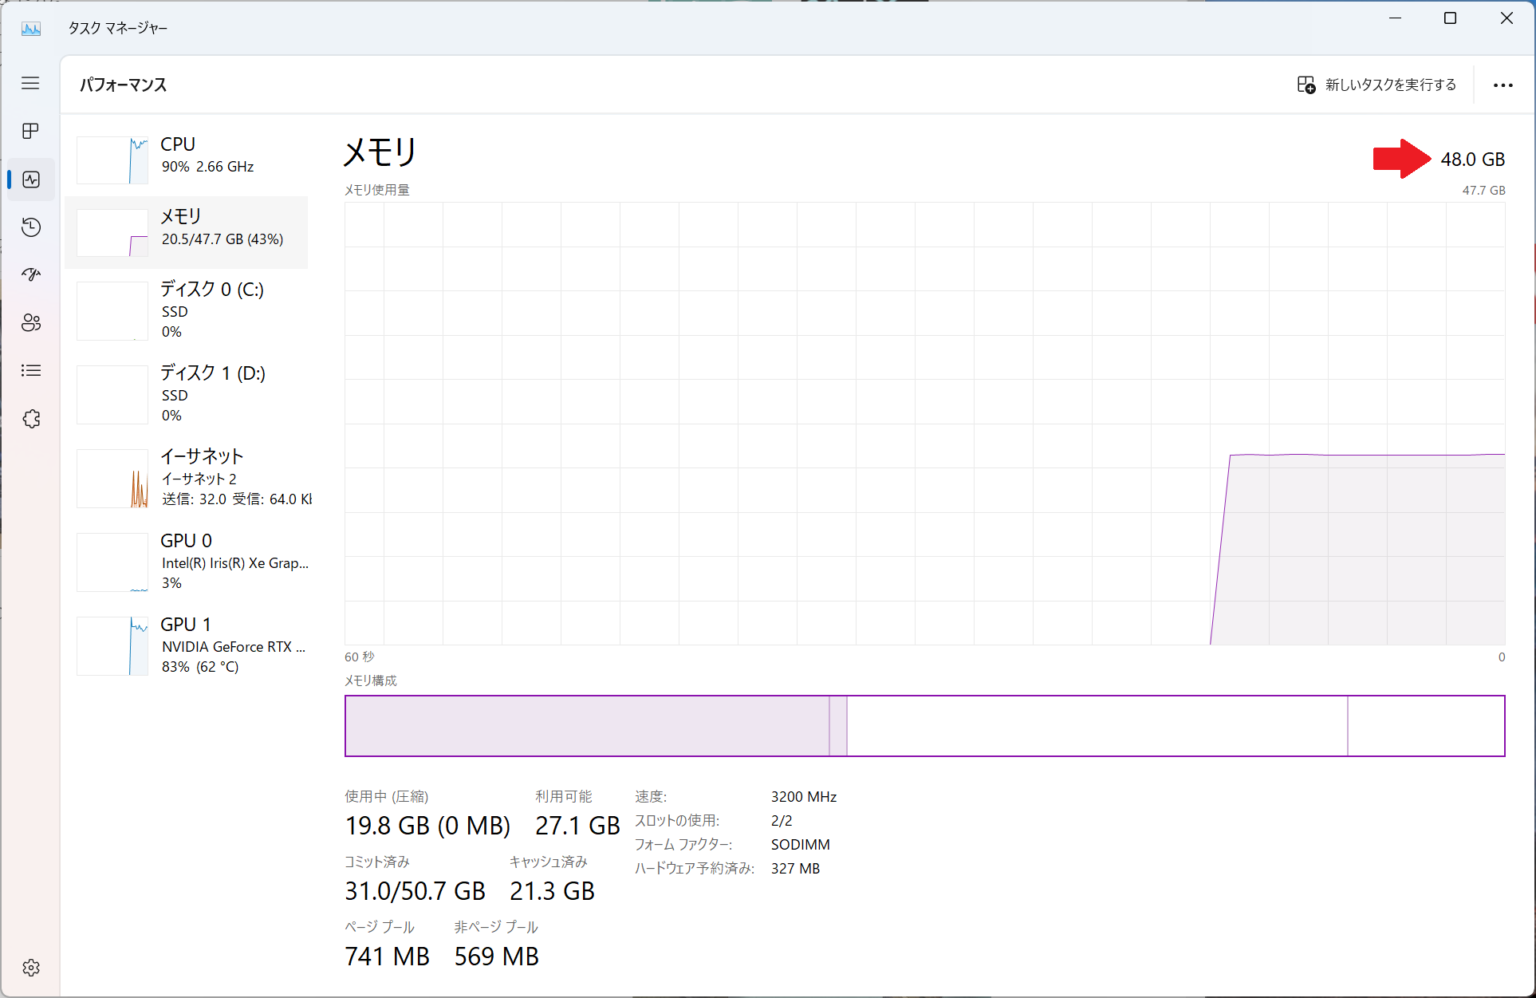Select ディスク 1 (D:) in sidebar
This screenshot has width=1536, height=998.
click(x=190, y=394)
